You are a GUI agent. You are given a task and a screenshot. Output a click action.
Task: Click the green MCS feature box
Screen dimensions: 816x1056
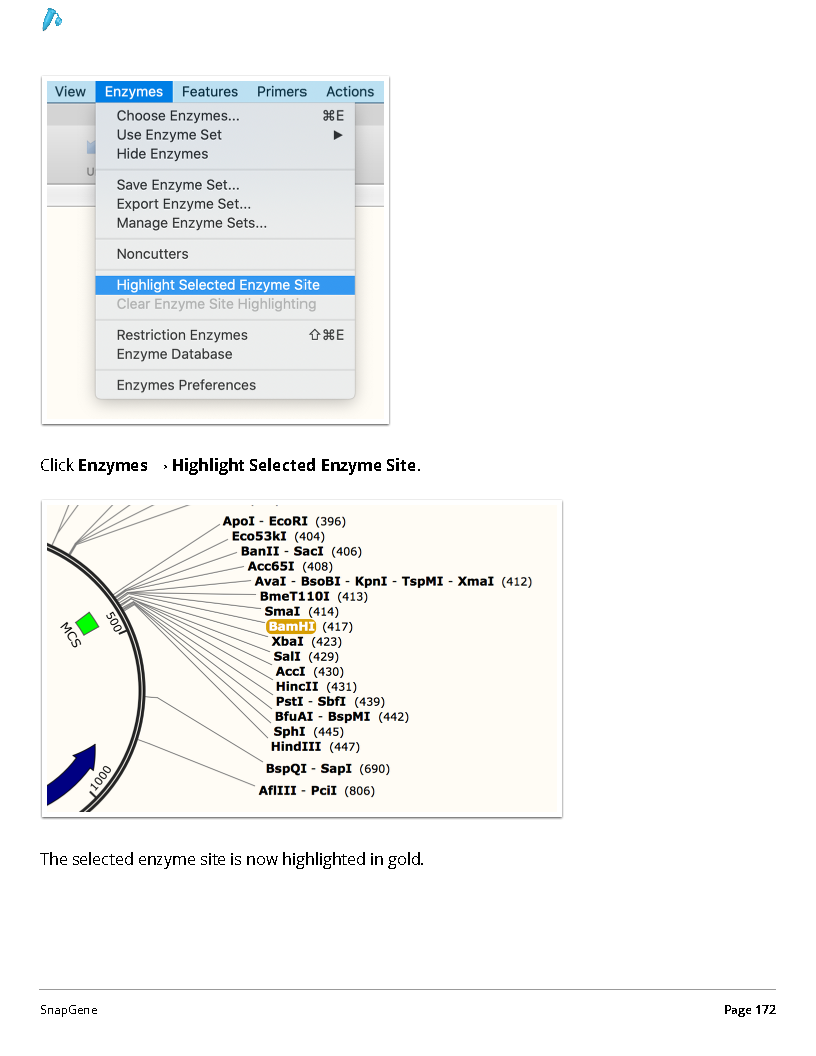87,624
